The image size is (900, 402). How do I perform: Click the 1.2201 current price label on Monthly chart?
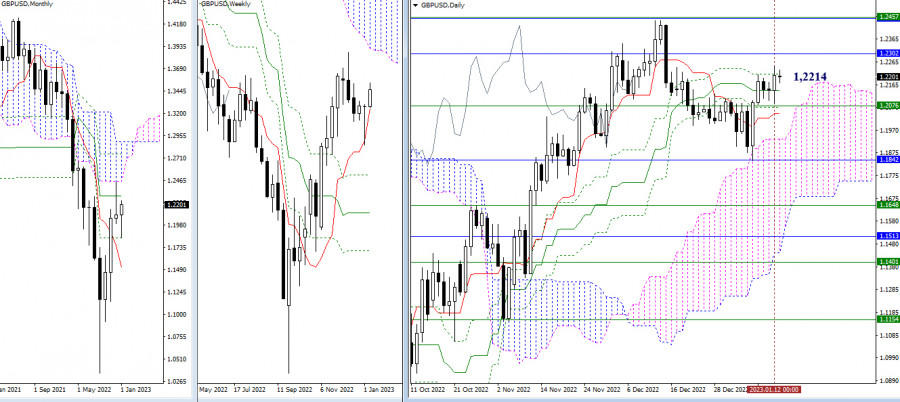click(x=176, y=204)
